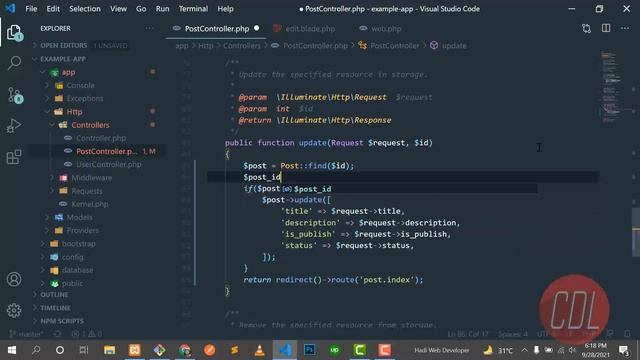Open the green Camtasia taskbar icon
This screenshot has width=640, height=360.
(360, 350)
